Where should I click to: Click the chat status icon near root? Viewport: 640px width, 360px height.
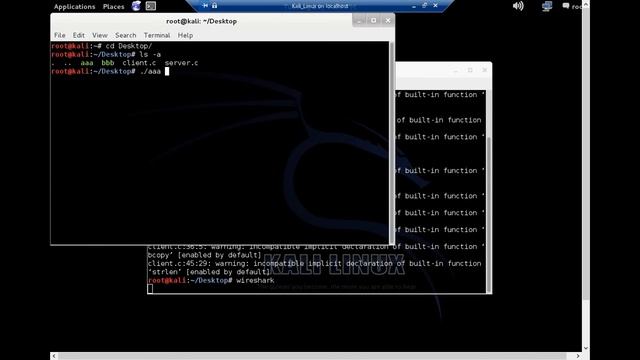click(566, 6)
